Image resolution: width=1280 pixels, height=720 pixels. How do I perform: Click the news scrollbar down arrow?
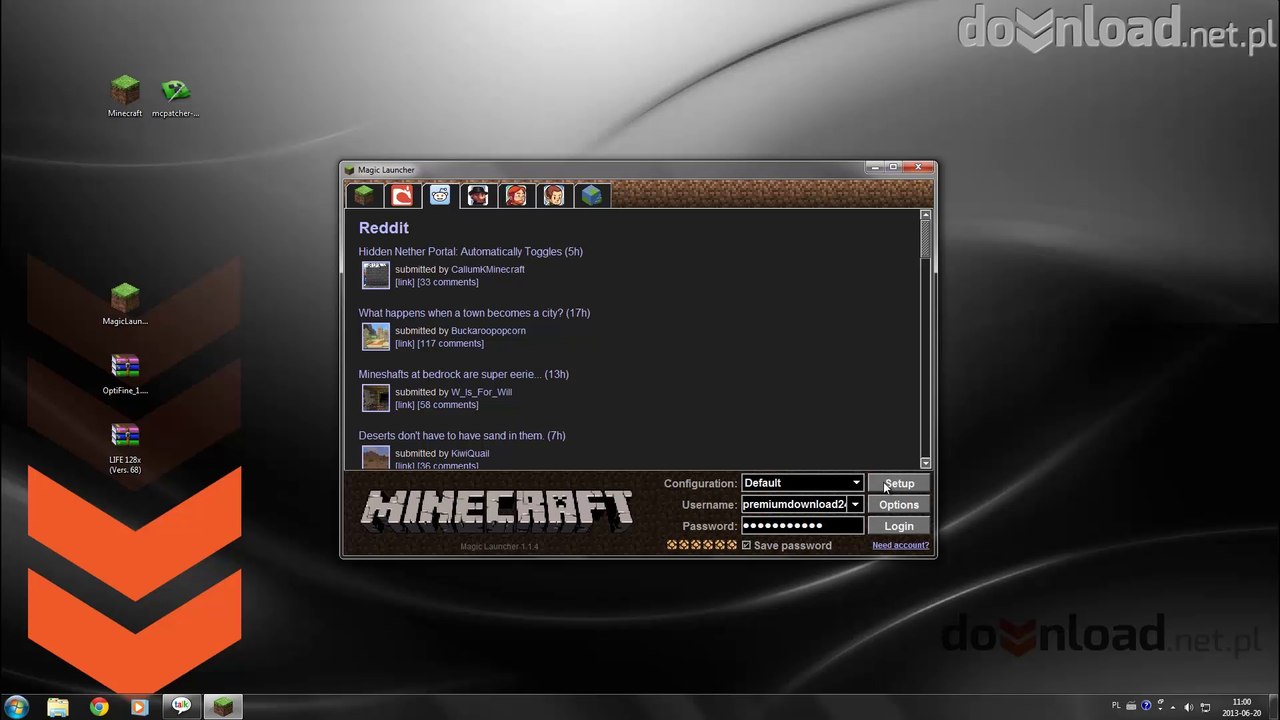[925, 463]
